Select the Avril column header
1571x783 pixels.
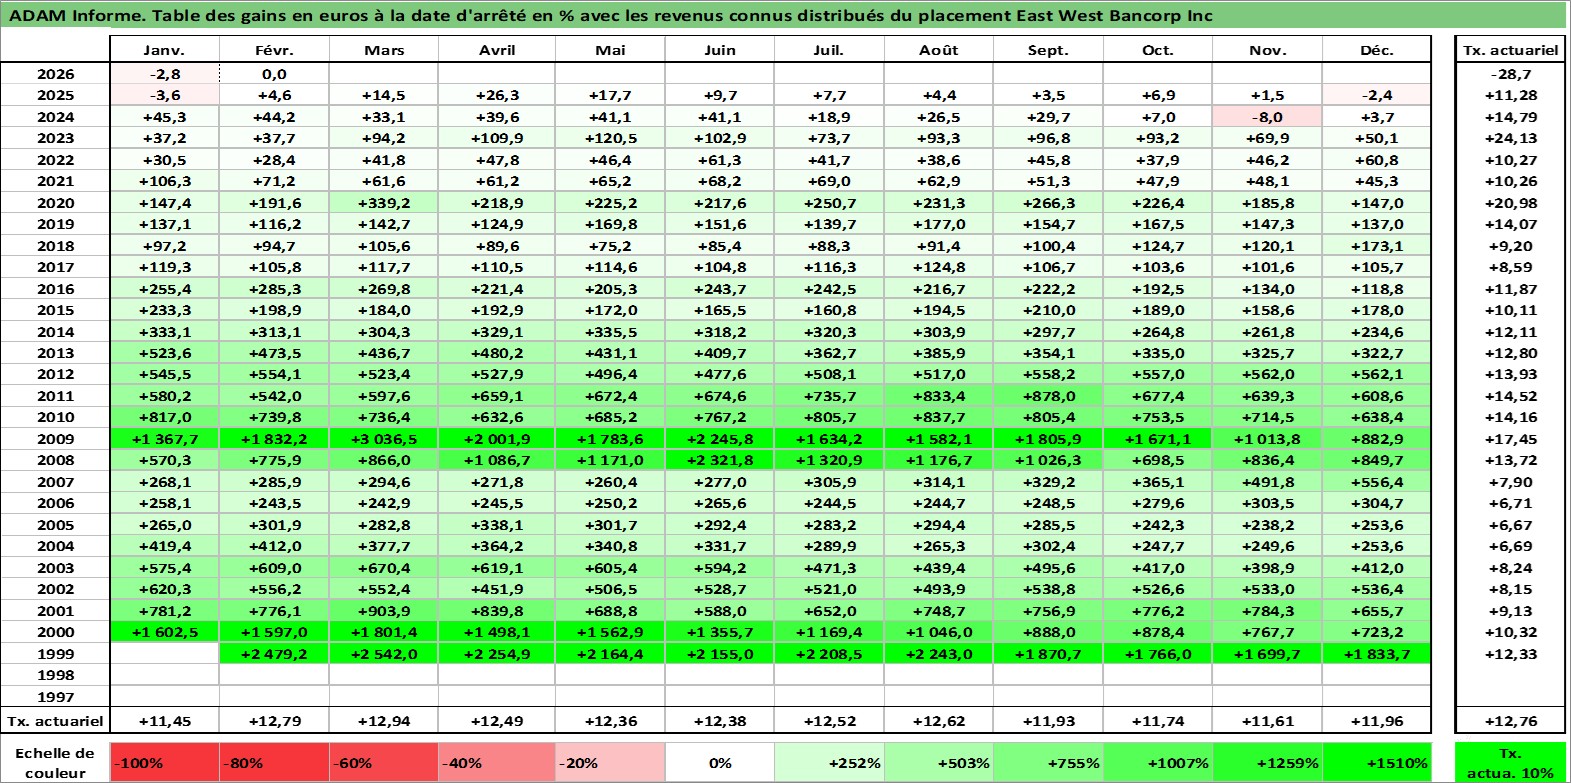[x=497, y=50]
